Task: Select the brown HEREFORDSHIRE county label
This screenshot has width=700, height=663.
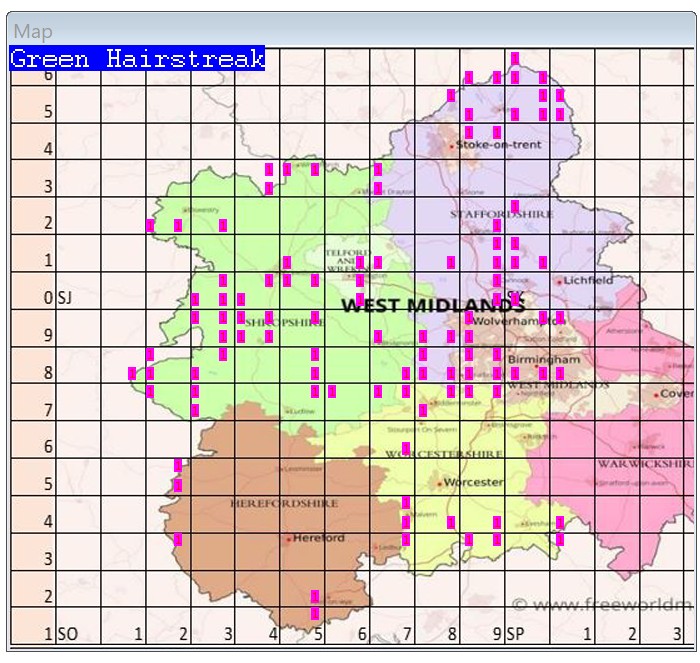Action: 284,504
